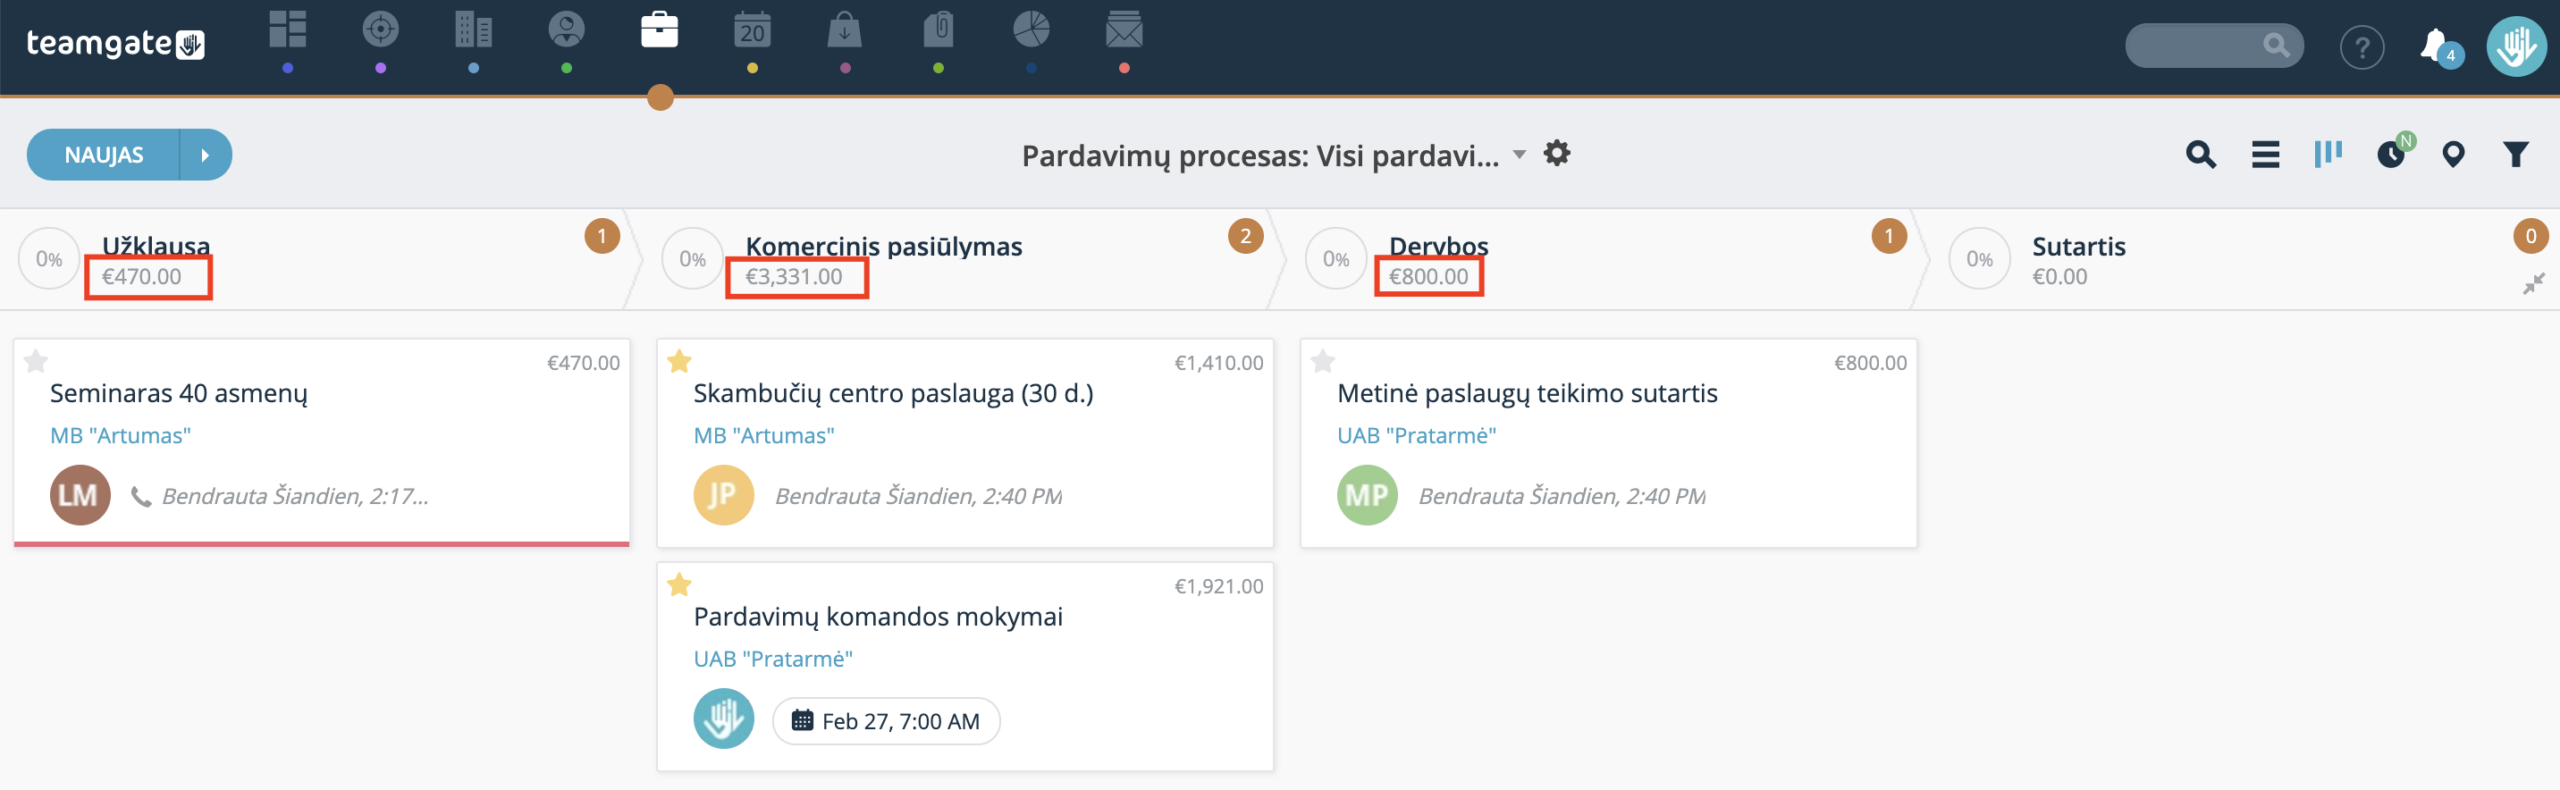Open the deals briefcase icon
The height and width of the screenshot is (790, 2560).
[x=659, y=30]
